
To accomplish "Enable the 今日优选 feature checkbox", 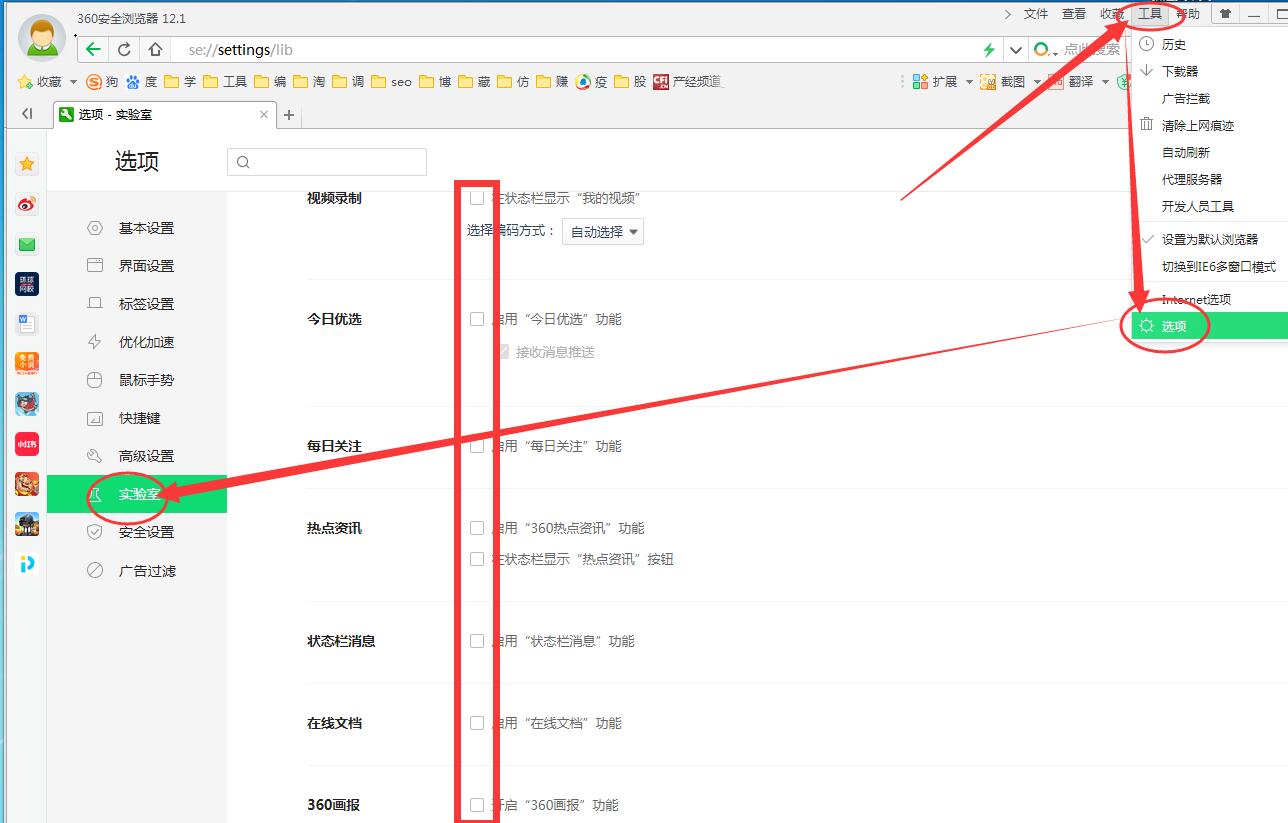I will point(477,319).
